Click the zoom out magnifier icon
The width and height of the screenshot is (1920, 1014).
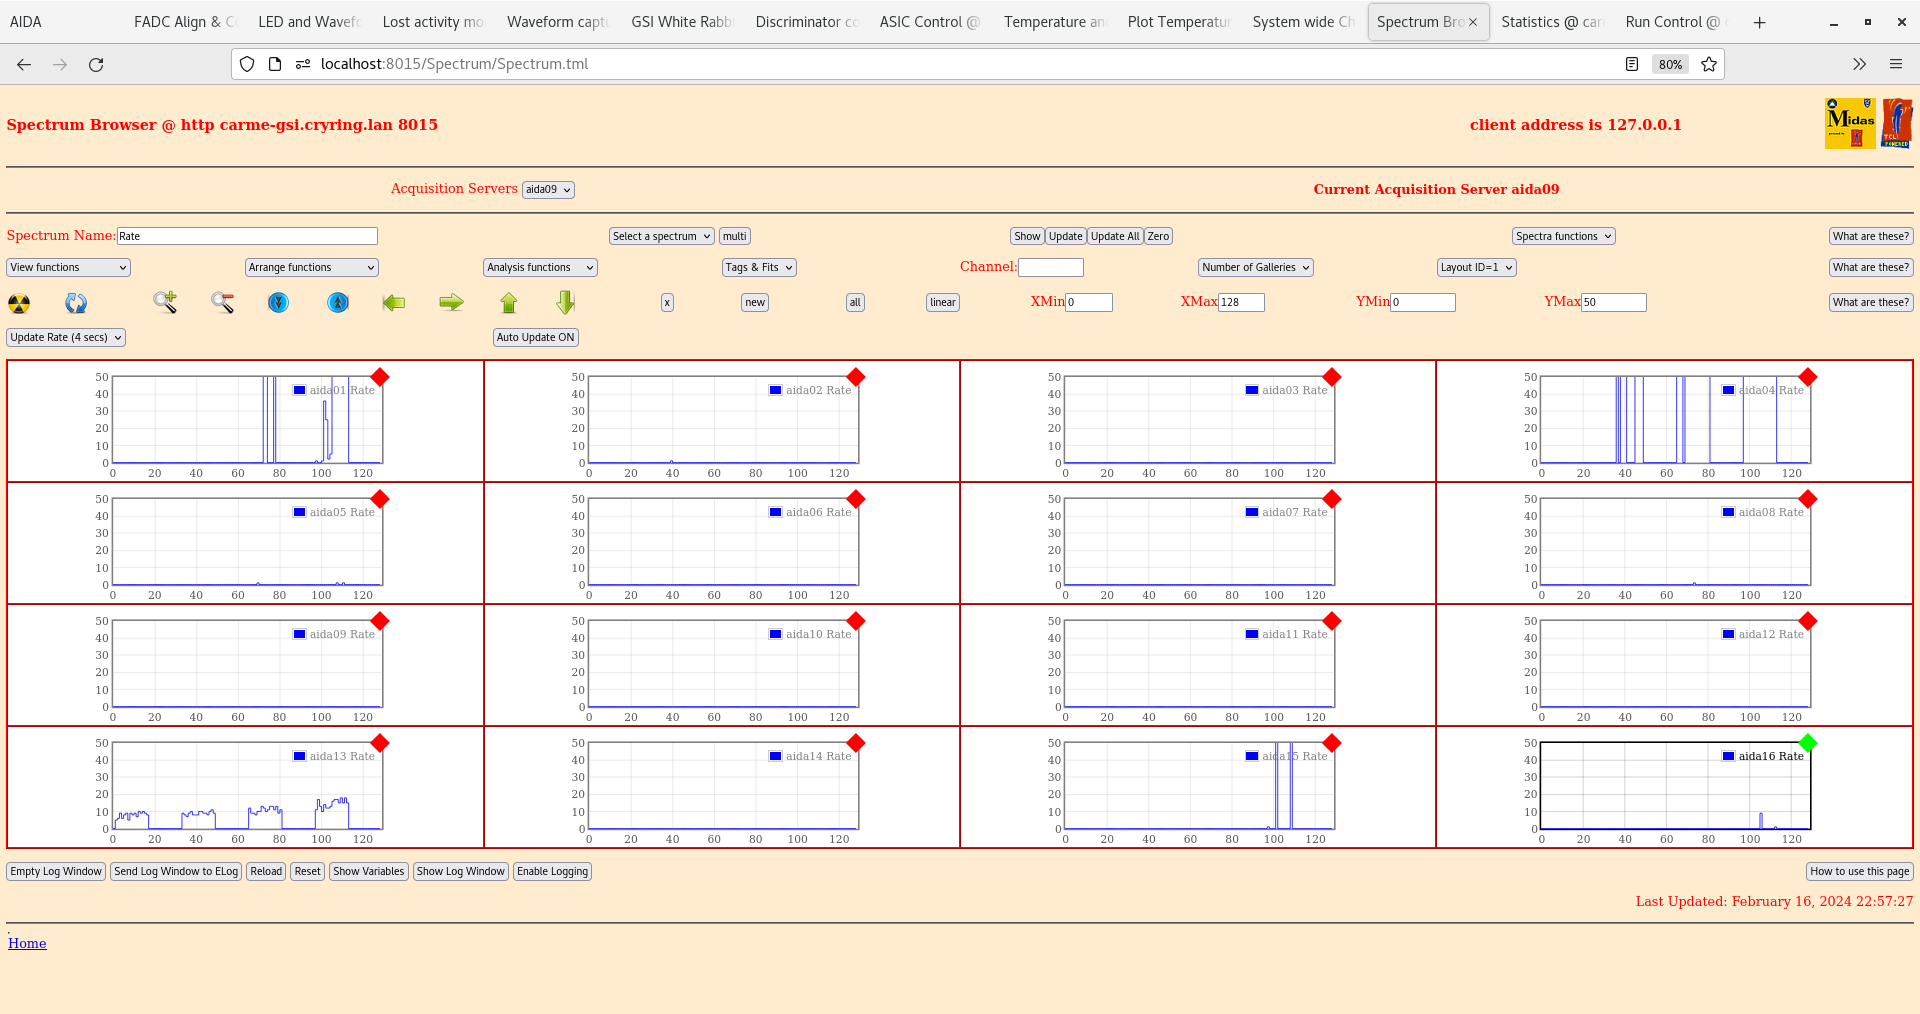click(222, 302)
